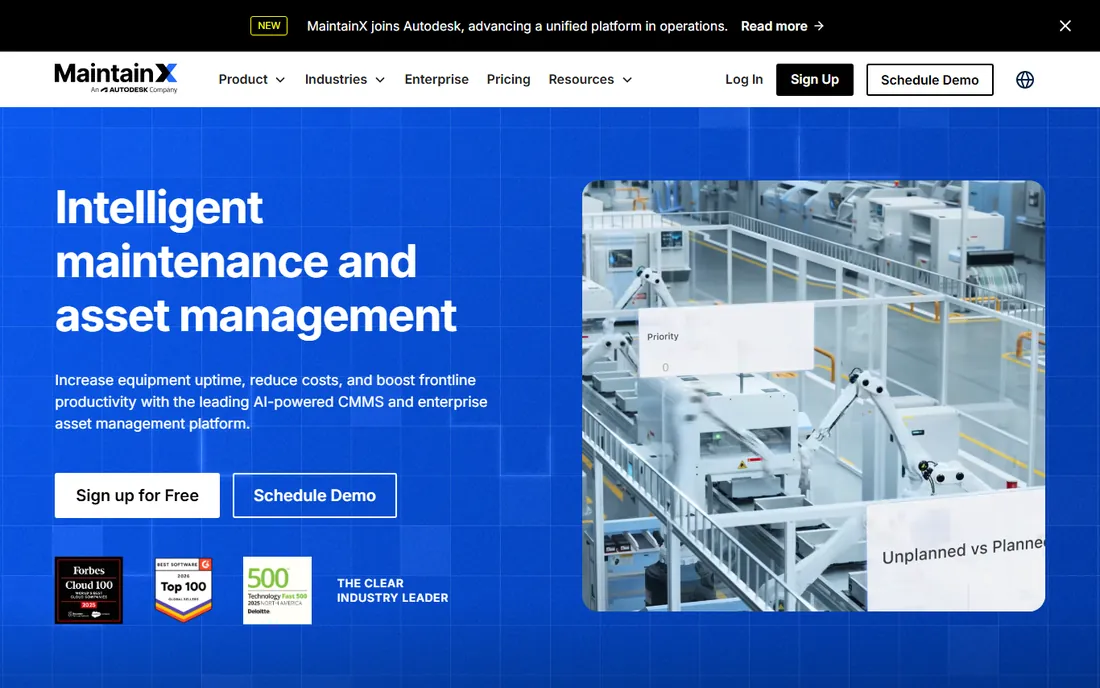Image resolution: width=1100 pixels, height=688 pixels.
Task: Click the Read more arrow link
Action: tap(782, 26)
